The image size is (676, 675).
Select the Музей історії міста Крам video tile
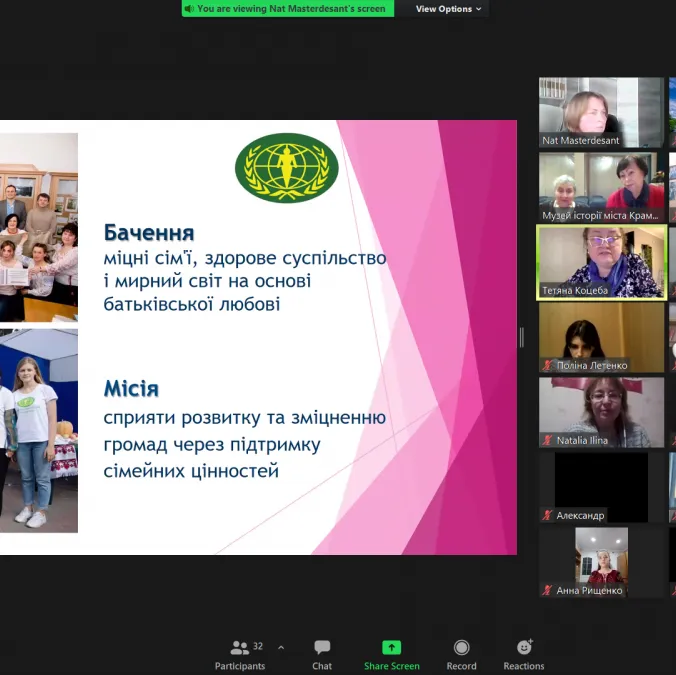[601, 188]
